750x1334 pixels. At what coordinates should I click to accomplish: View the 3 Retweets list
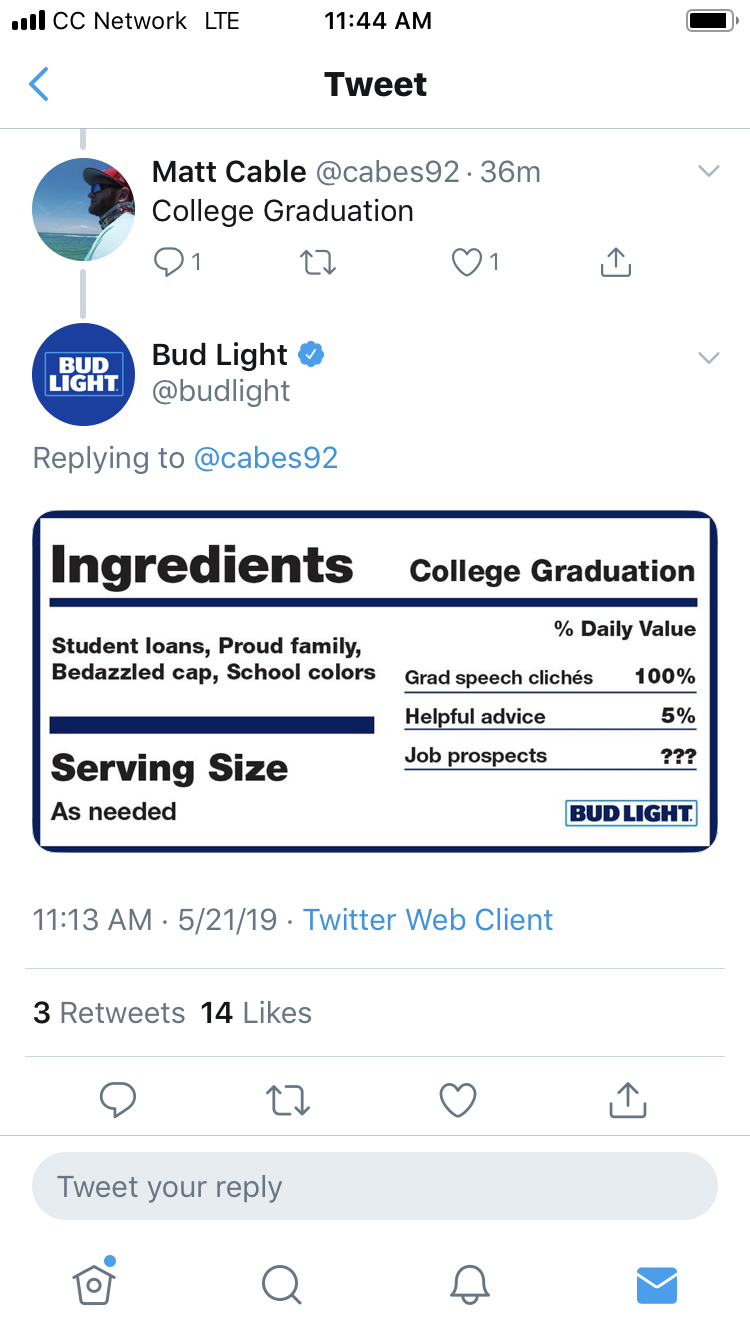[x=109, y=1013]
